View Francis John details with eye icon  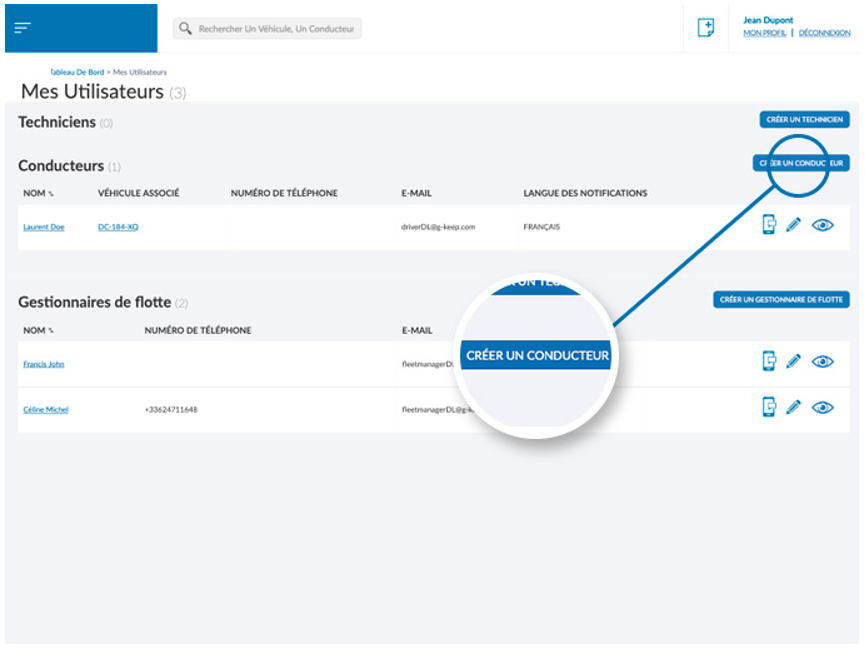822,362
